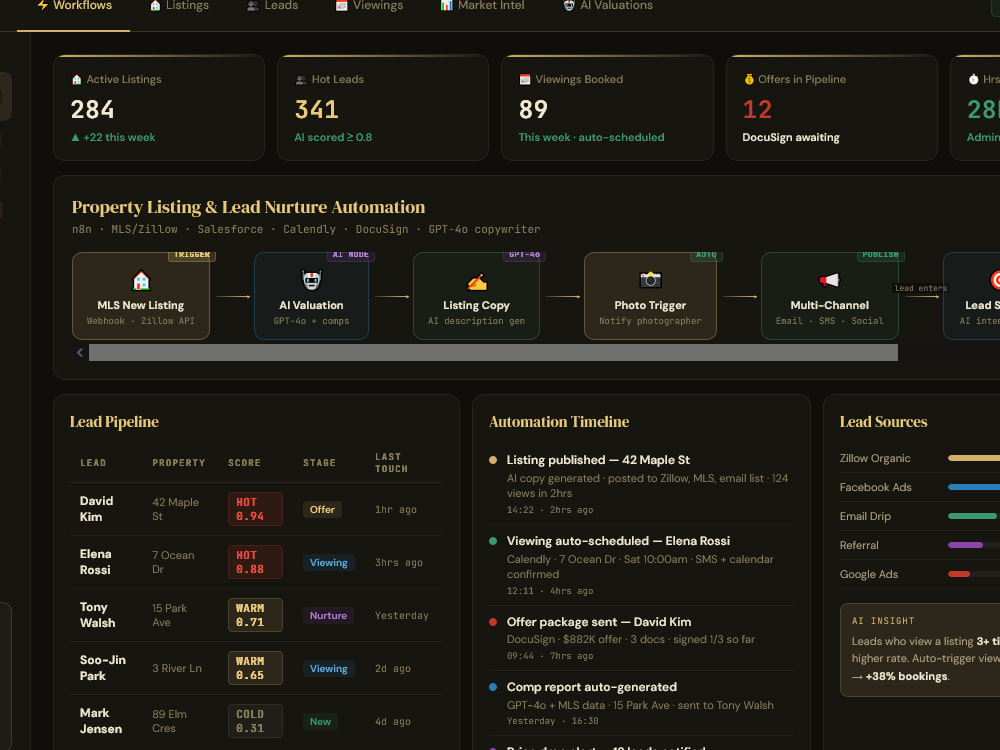Screen dimensions: 1000x750
Task: Open timeline entry Listing published 42 Maple St
Action: click(x=640, y=484)
